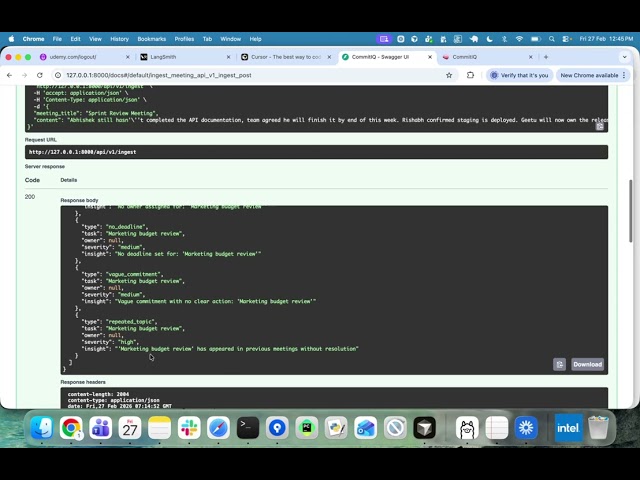The width and height of the screenshot is (640, 480).
Task: Switch to the Cursor tab
Action: point(286,57)
